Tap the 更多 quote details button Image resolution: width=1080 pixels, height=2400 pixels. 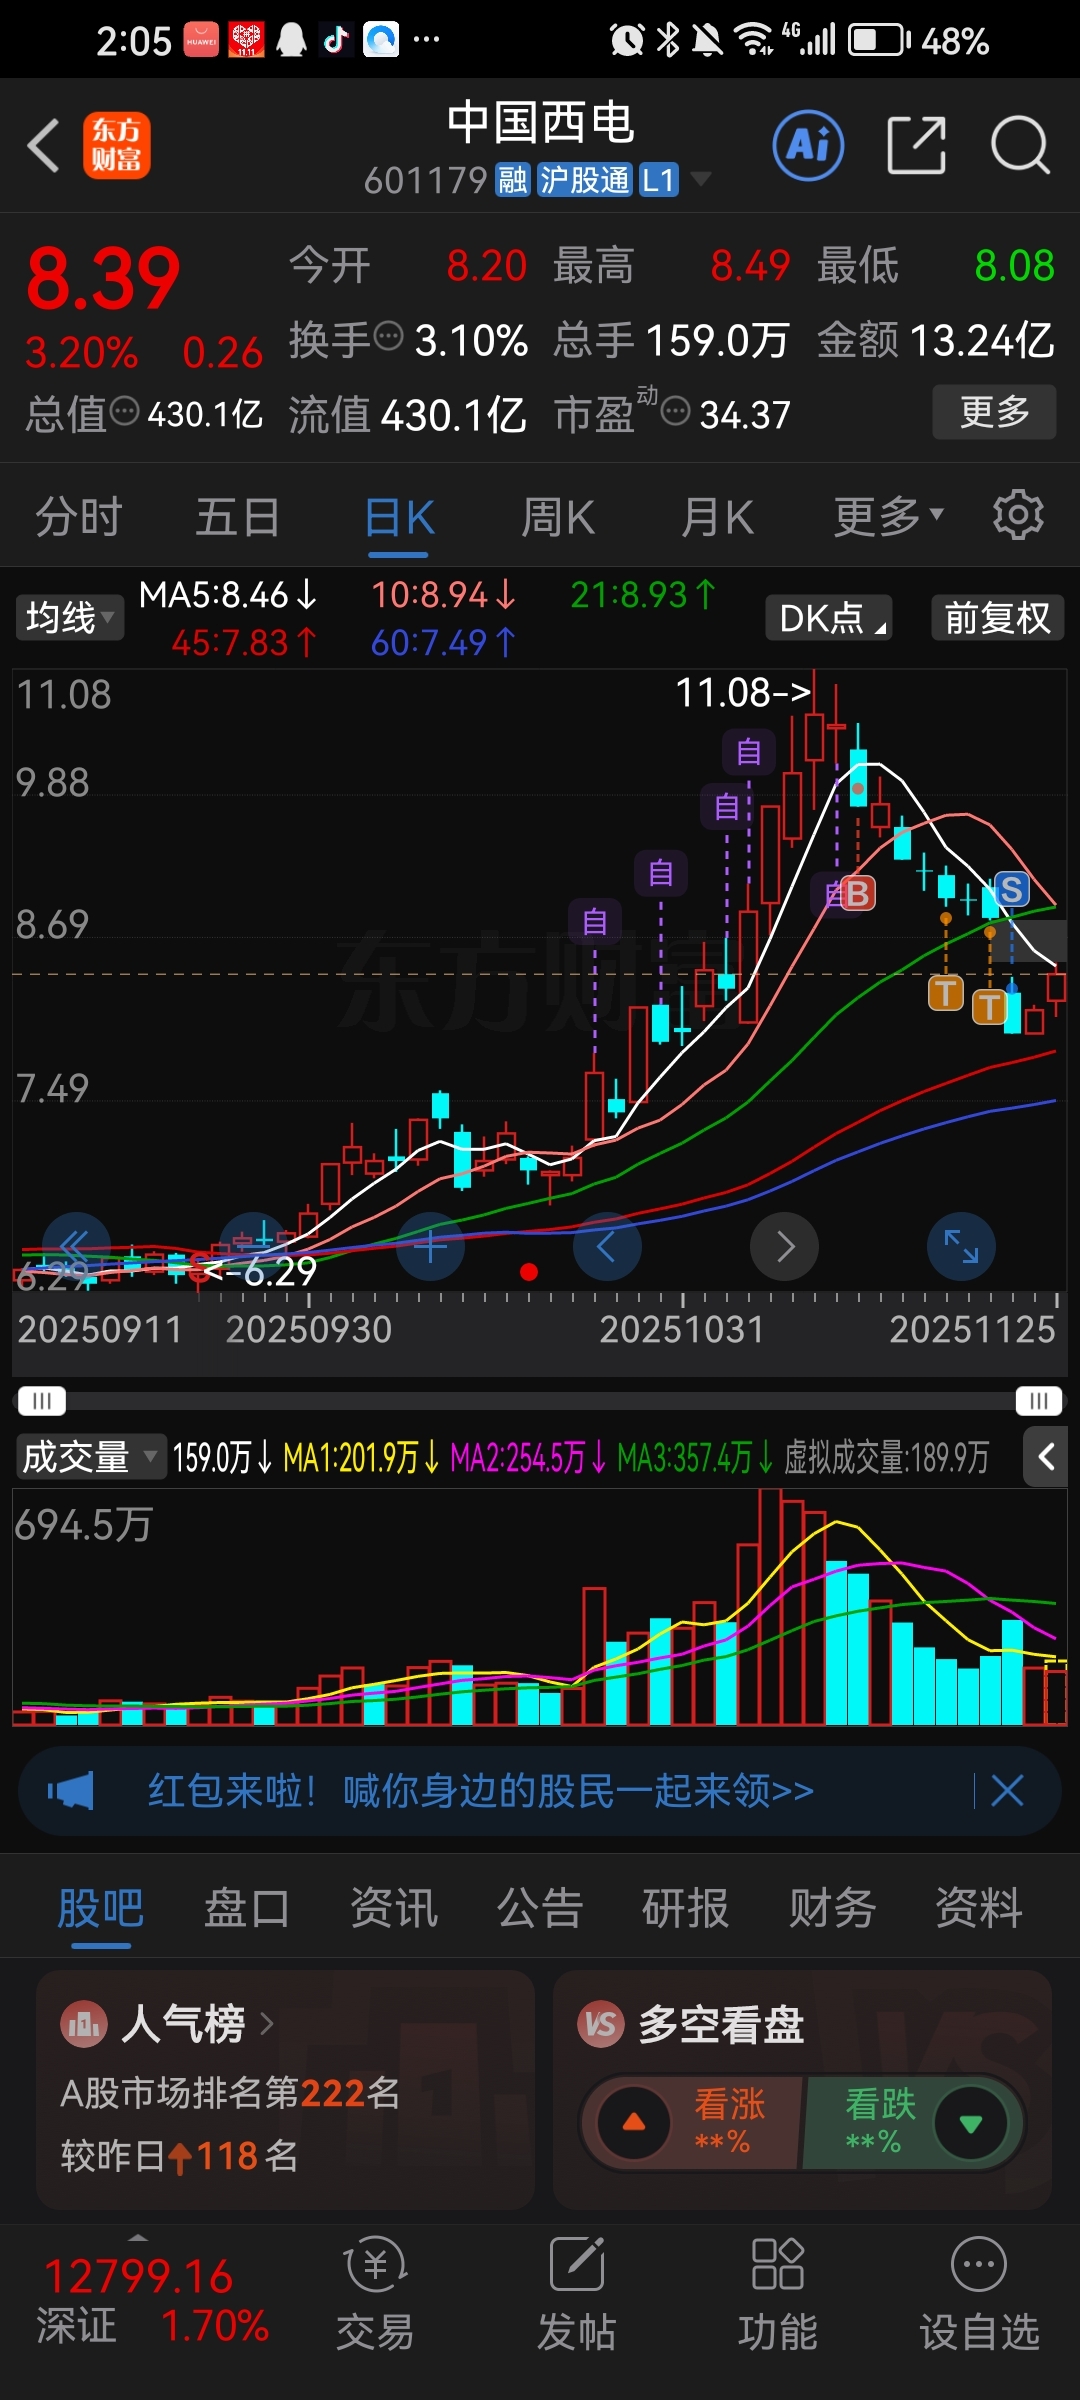pyautogui.click(x=994, y=411)
